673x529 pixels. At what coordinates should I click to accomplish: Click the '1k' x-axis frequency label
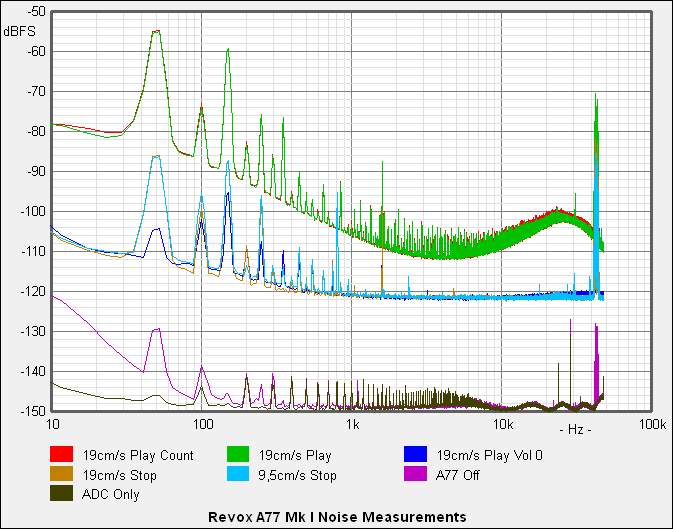pyautogui.click(x=353, y=424)
